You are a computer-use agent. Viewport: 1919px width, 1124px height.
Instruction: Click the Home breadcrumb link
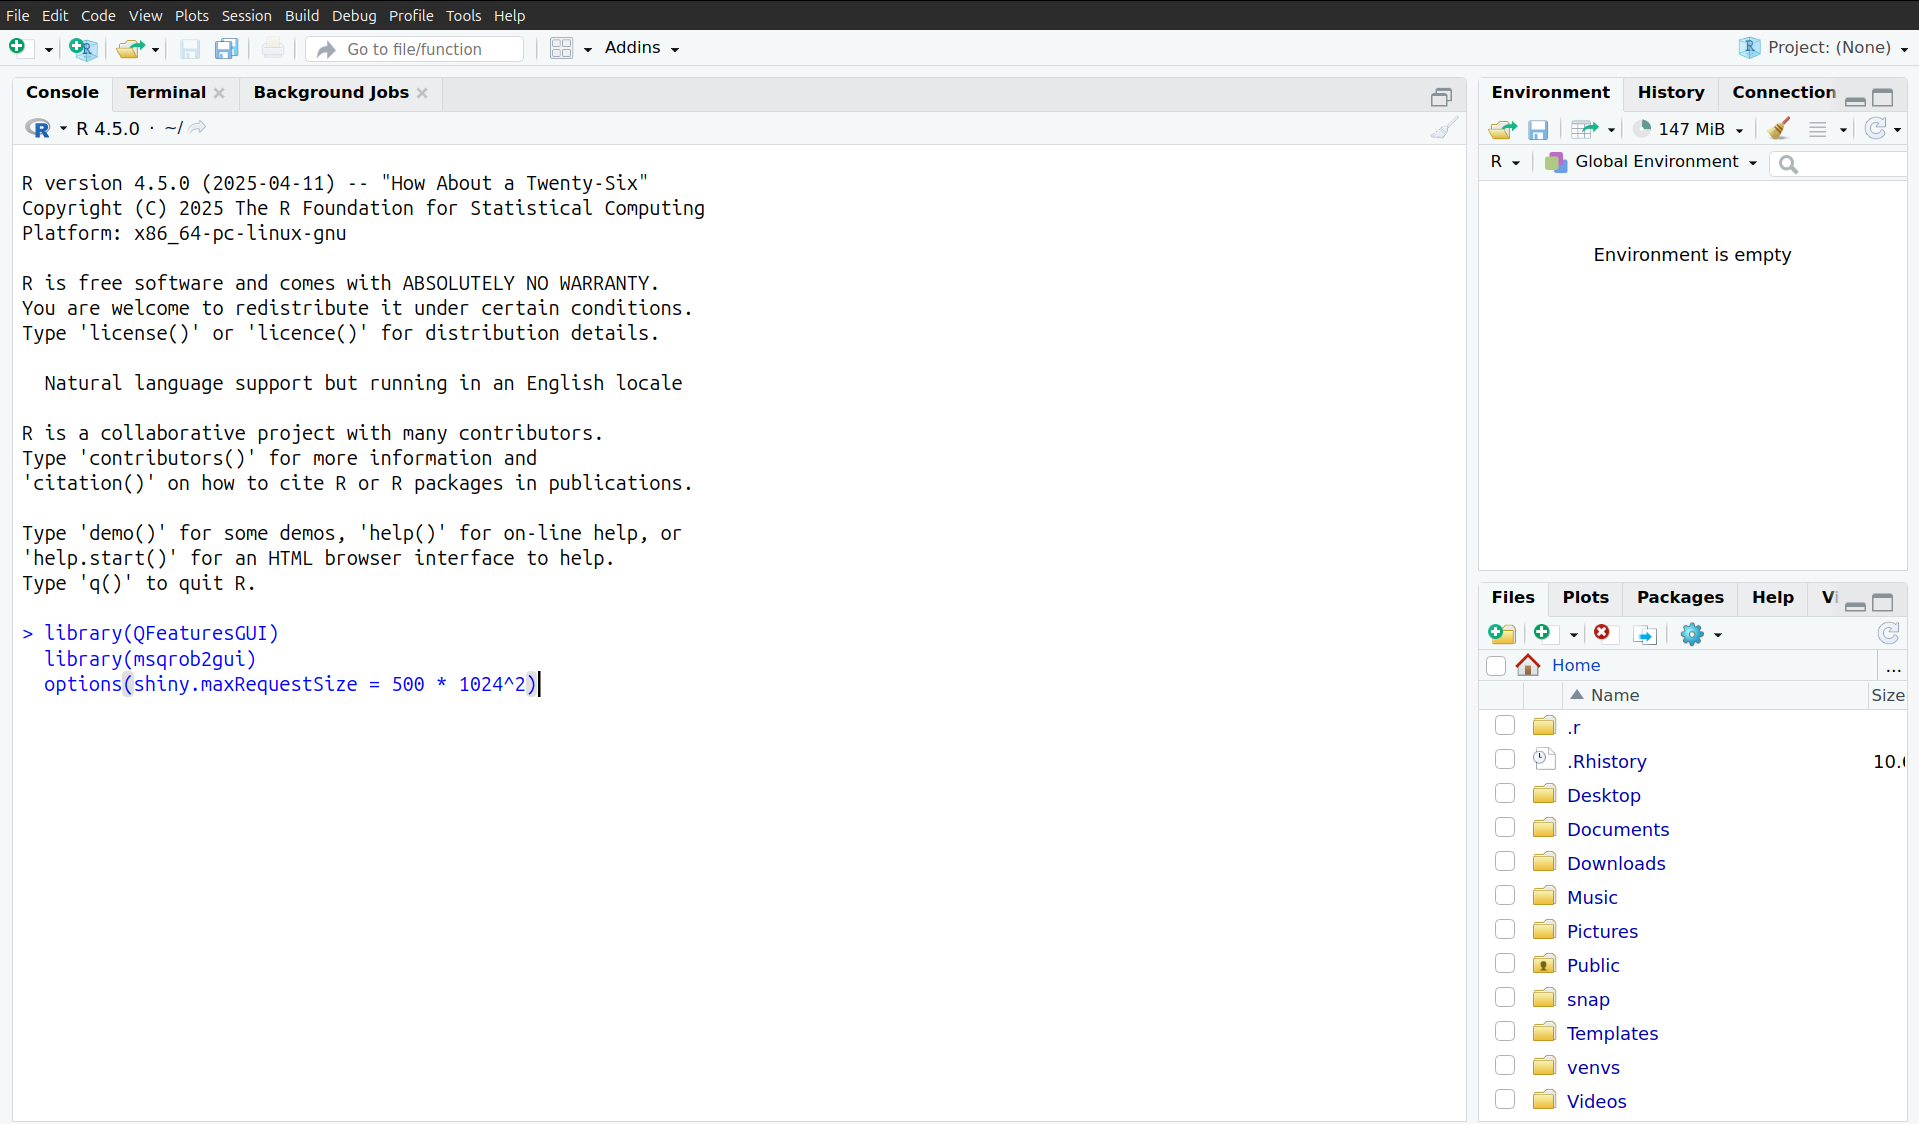[x=1576, y=665]
